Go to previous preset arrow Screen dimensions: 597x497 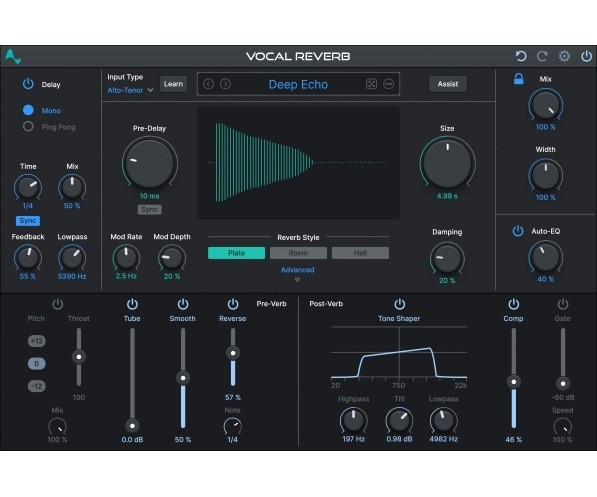[208, 84]
